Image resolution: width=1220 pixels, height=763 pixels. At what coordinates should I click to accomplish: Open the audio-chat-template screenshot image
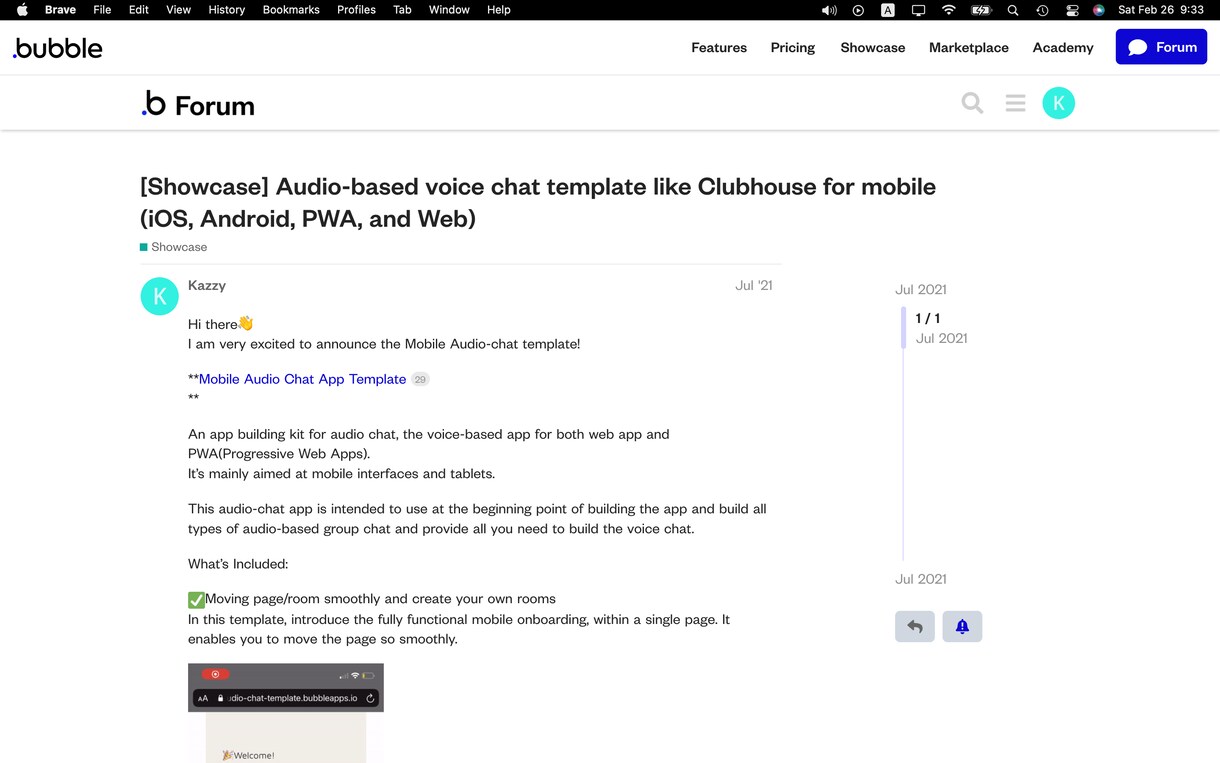coord(286,713)
